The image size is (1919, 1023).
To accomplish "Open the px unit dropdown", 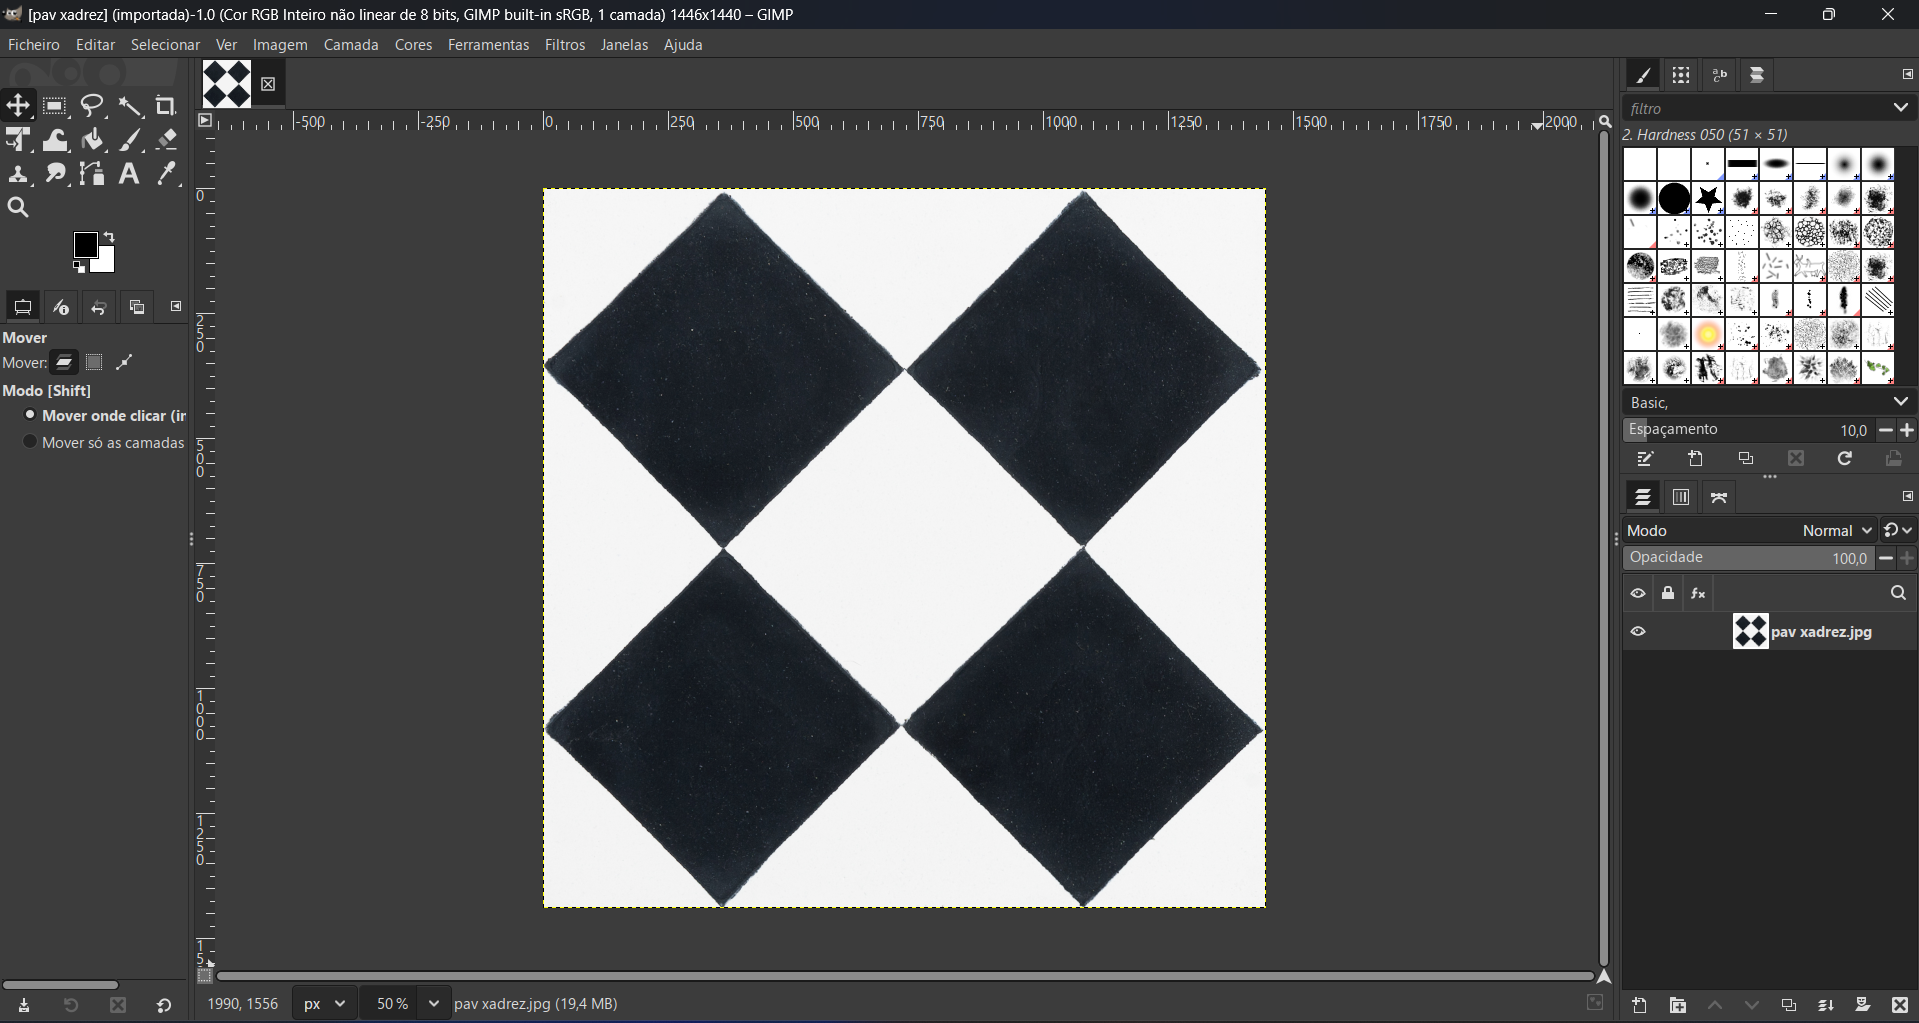I will point(326,1004).
